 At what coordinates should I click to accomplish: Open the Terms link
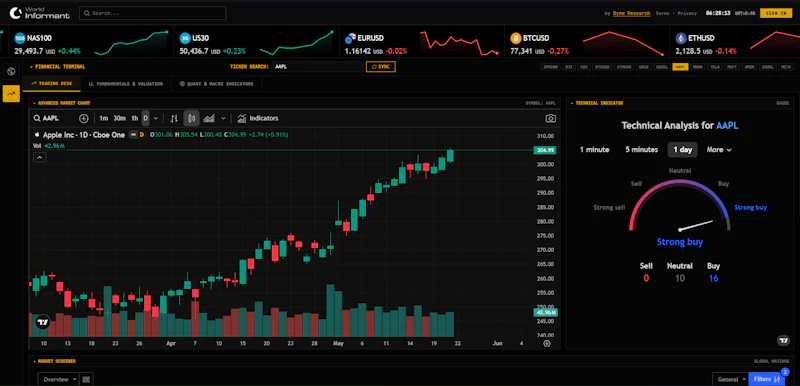(663, 13)
